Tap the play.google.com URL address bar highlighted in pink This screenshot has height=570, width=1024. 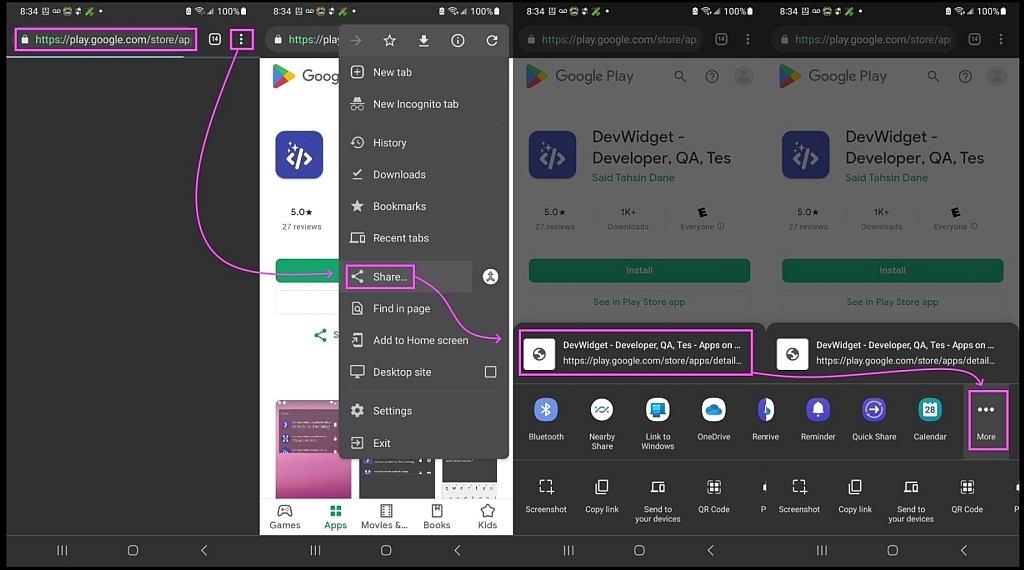pos(106,39)
